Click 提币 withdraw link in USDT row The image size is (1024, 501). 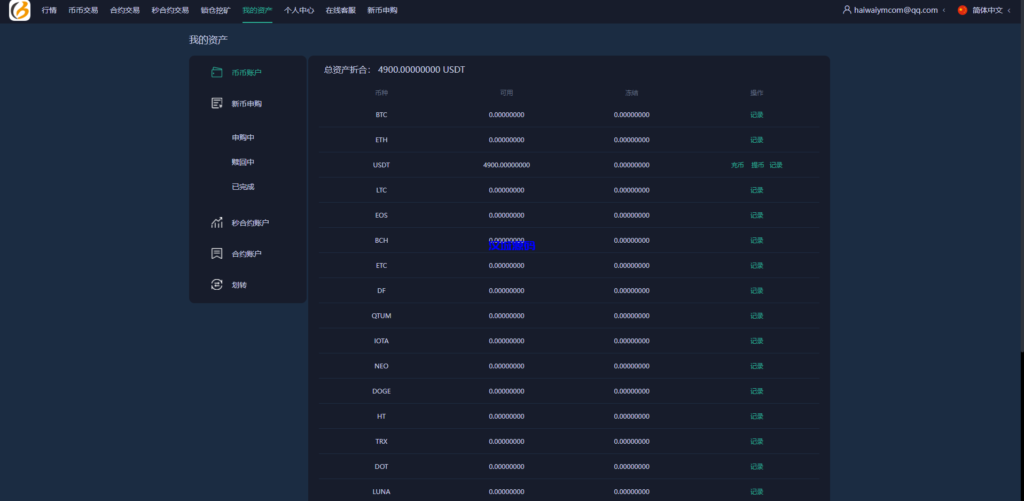(x=757, y=165)
